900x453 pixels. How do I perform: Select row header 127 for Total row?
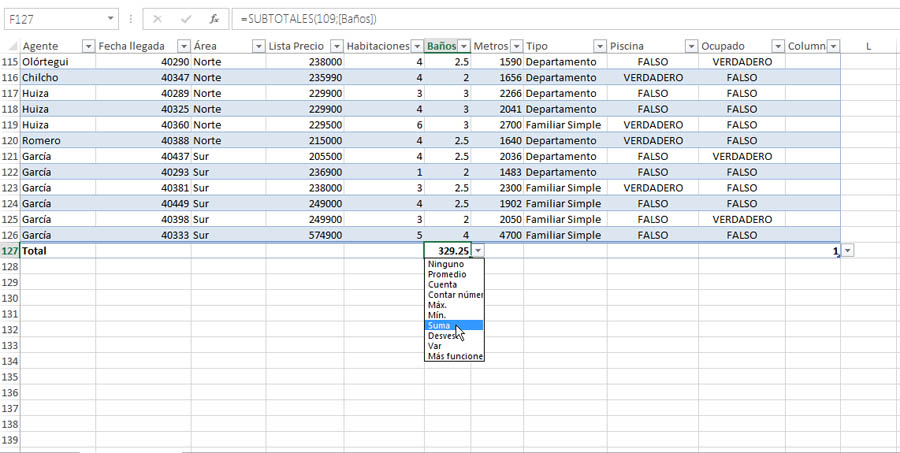point(10,251)
